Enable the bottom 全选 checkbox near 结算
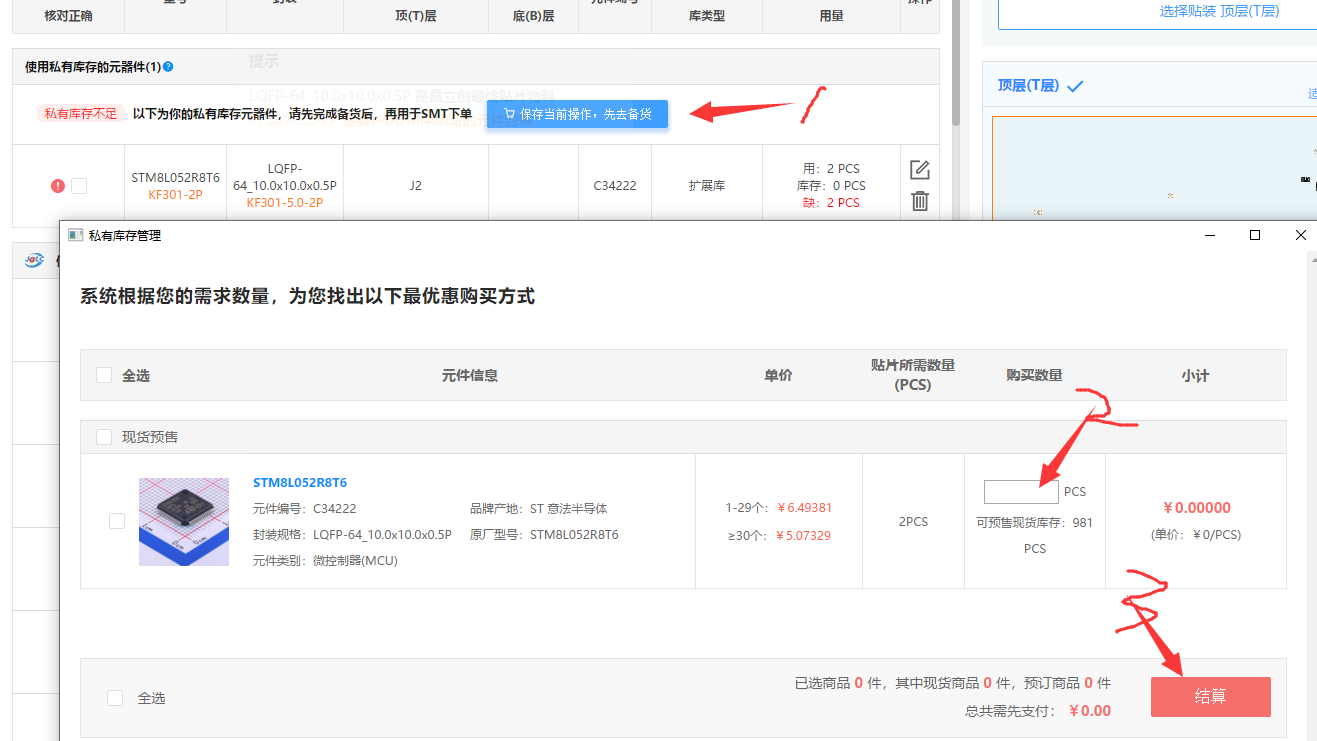 tap(115, 698)
